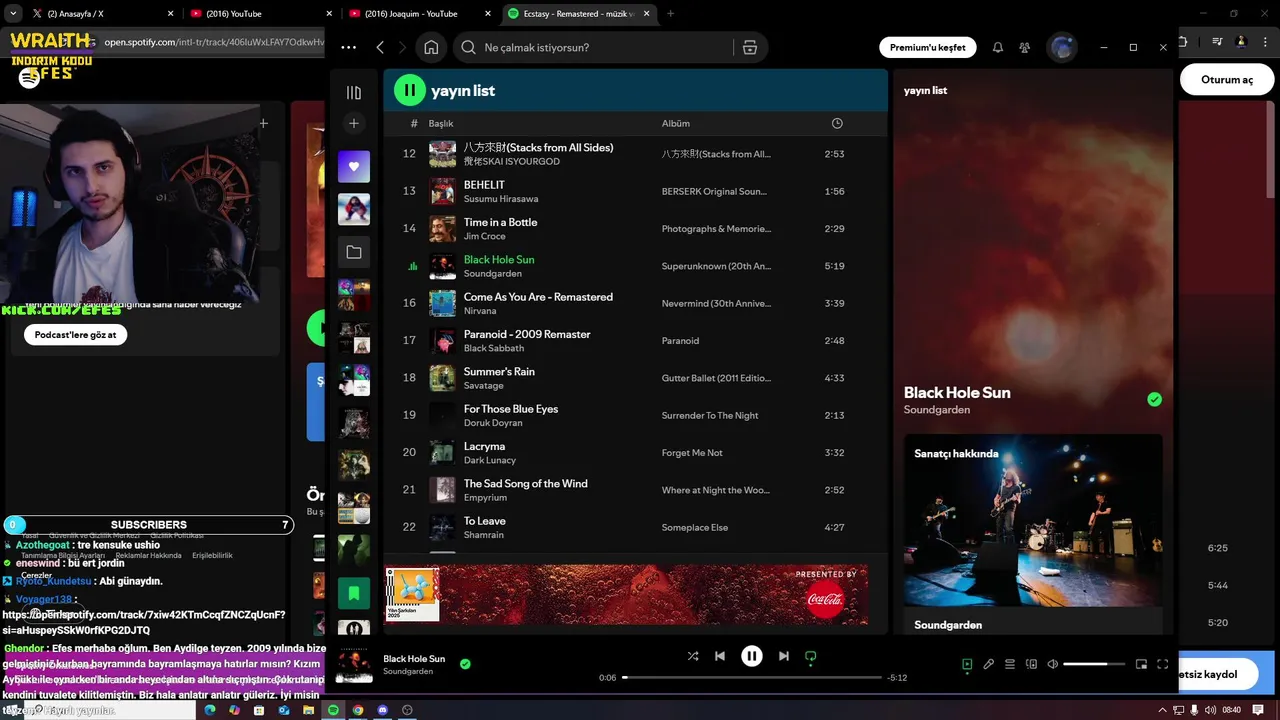Open Microsoft Edge from the Windows taskbar
1280x720 pixels.
tap(210, 710)
